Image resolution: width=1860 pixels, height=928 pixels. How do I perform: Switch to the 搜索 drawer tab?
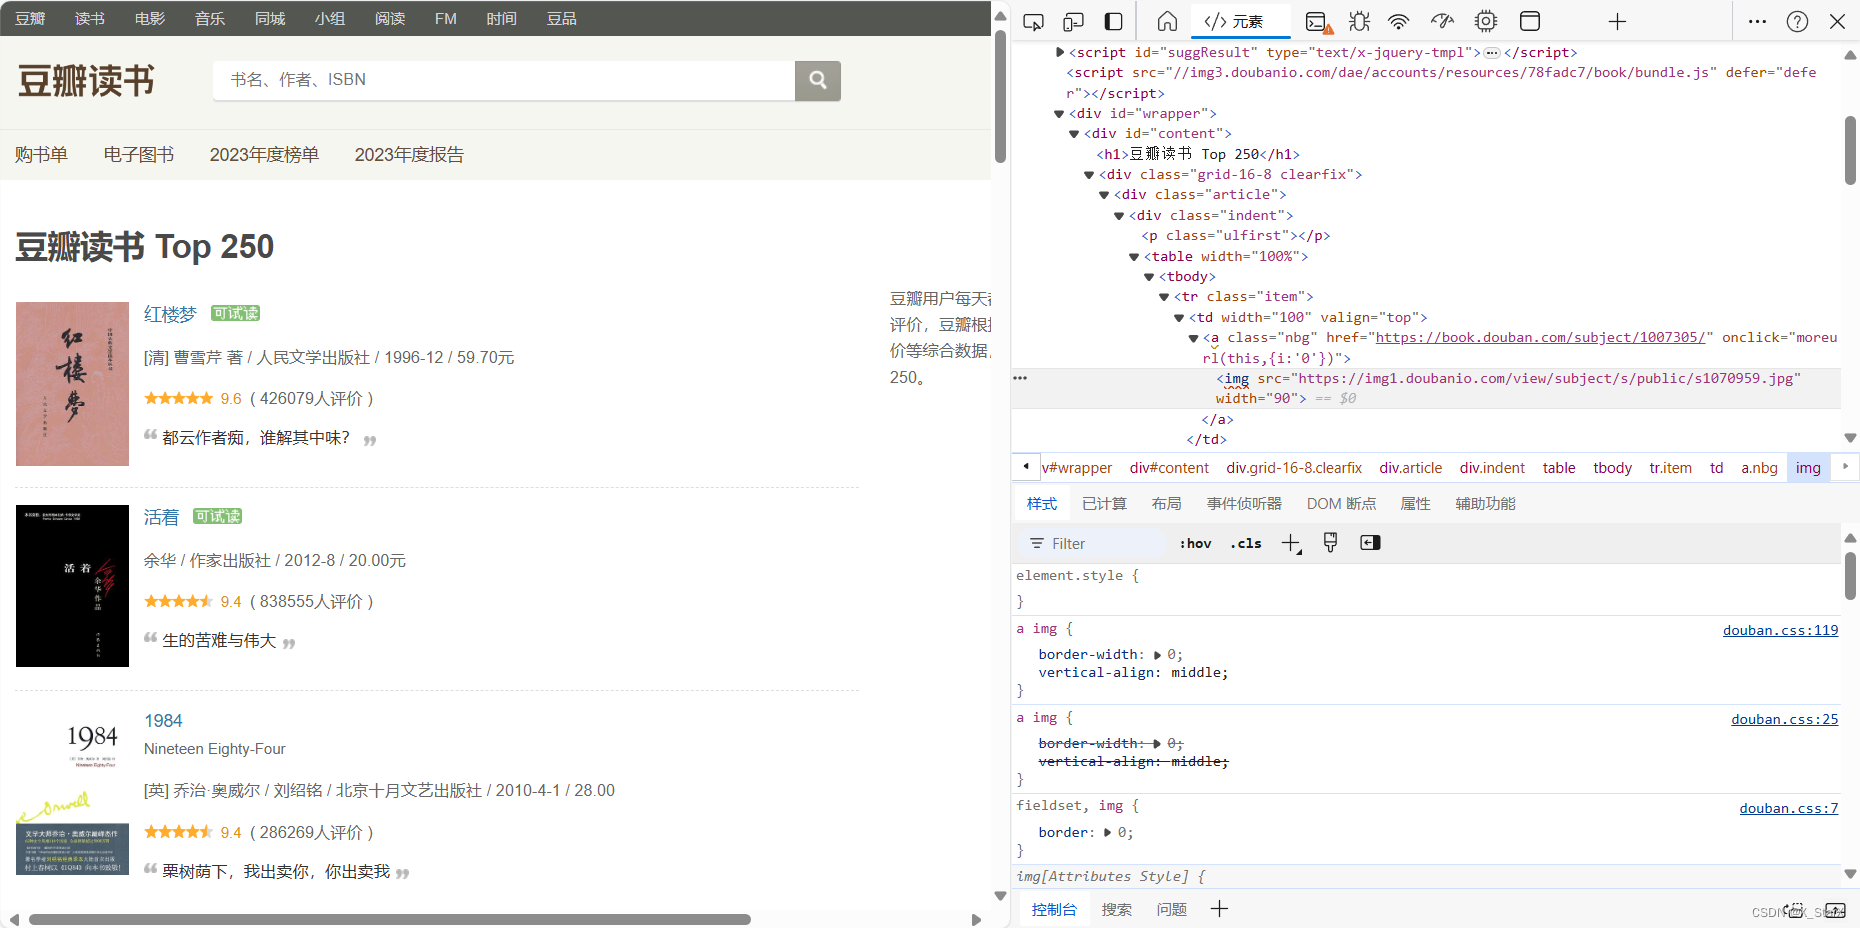point(1116,909)
